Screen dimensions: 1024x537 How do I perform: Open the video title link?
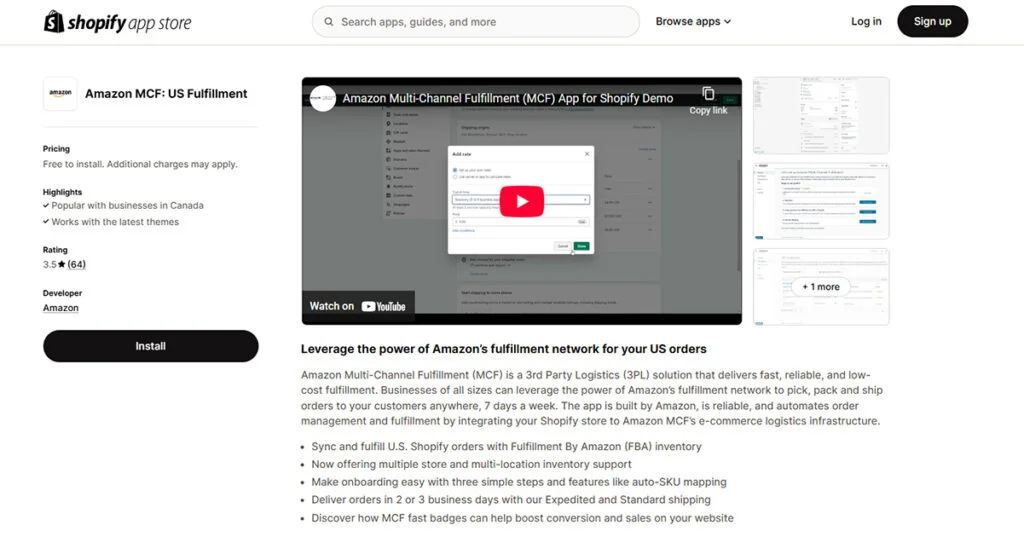coord(507,99)
